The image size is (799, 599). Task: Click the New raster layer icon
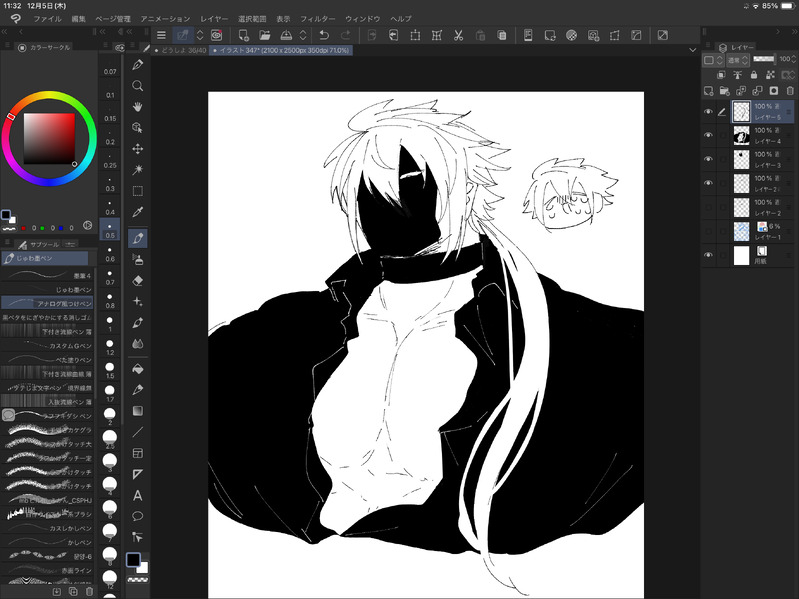point(708,91)
